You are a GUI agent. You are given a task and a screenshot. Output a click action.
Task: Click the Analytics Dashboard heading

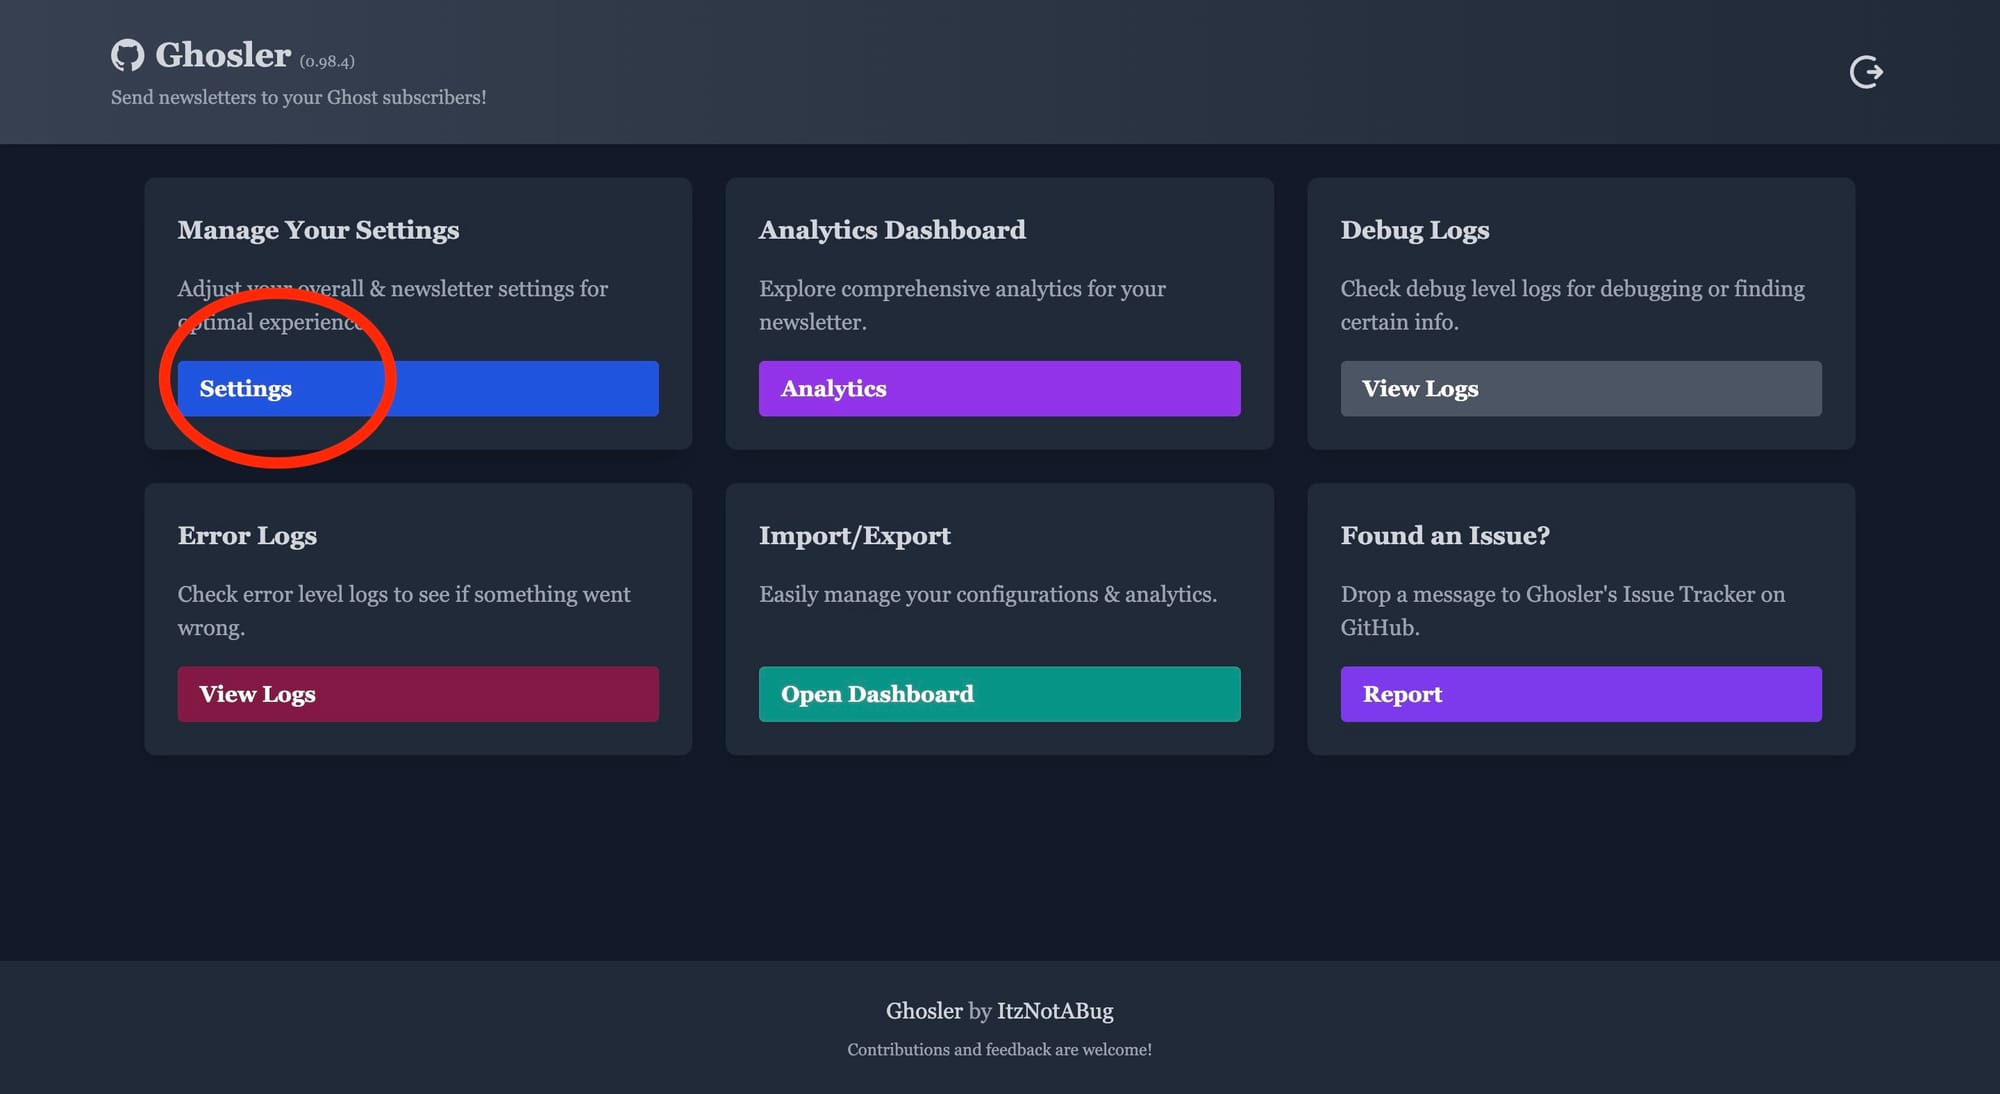tap(892, 230)
